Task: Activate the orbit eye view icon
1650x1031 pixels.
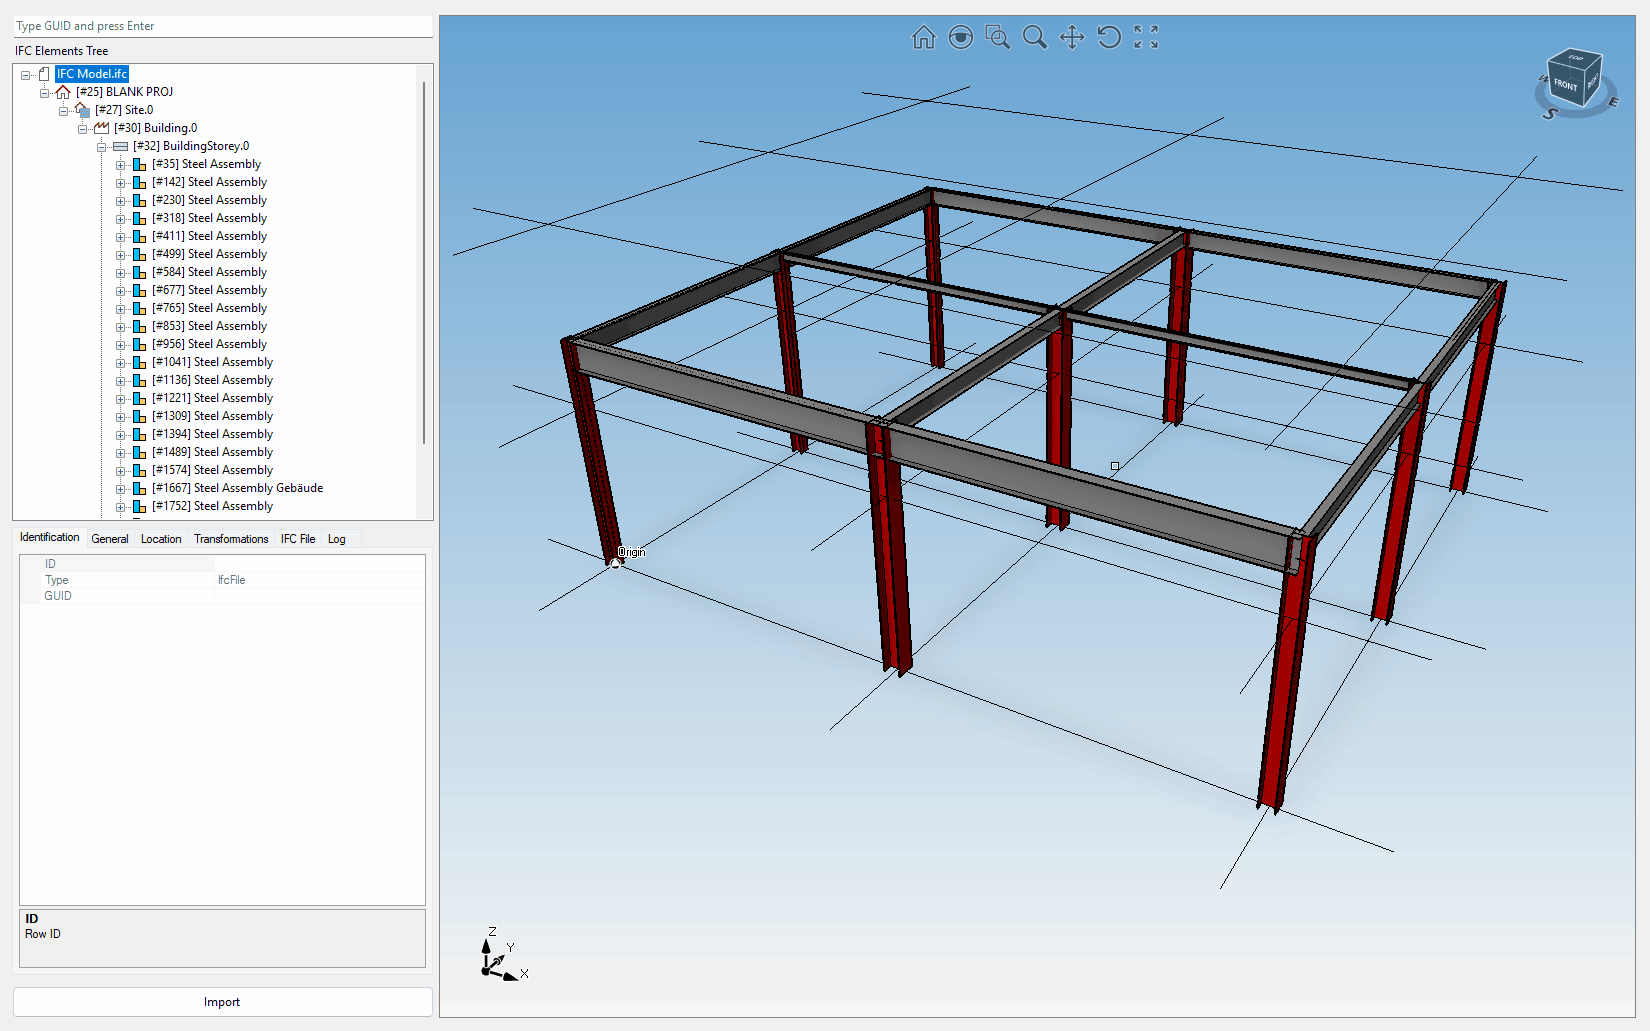Action: pos(960,38)
